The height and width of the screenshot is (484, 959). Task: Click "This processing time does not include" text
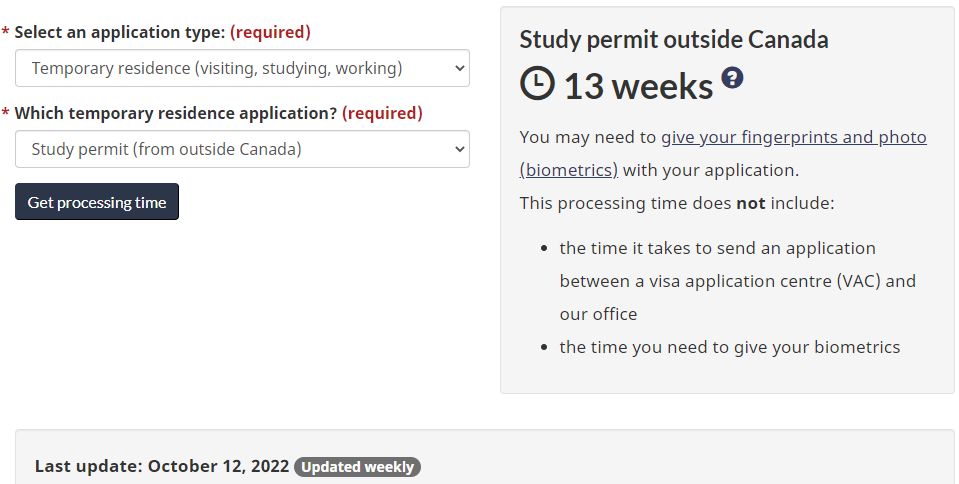point(676,203)
